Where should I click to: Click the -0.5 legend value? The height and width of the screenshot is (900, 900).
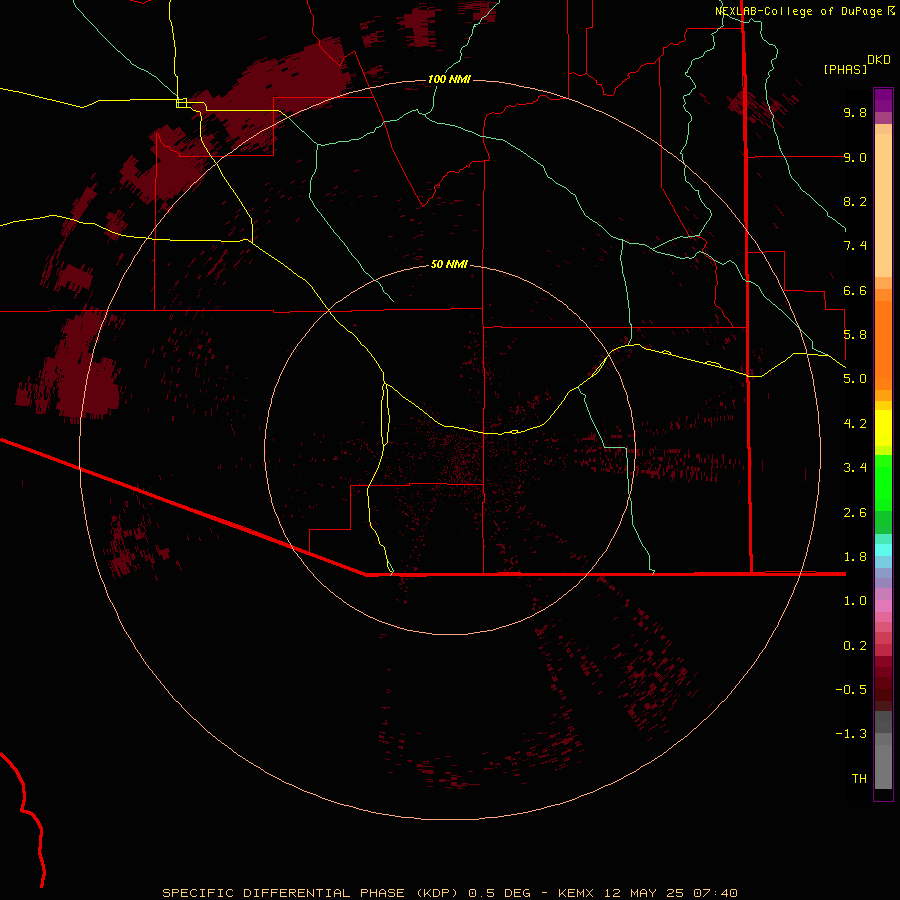(x=851, y=690)
